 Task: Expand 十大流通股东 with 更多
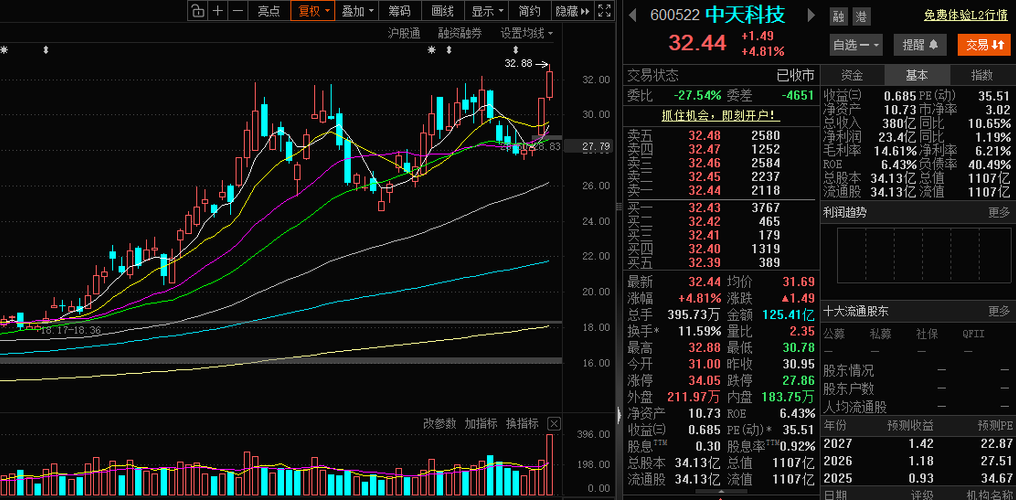click(999, 311)
